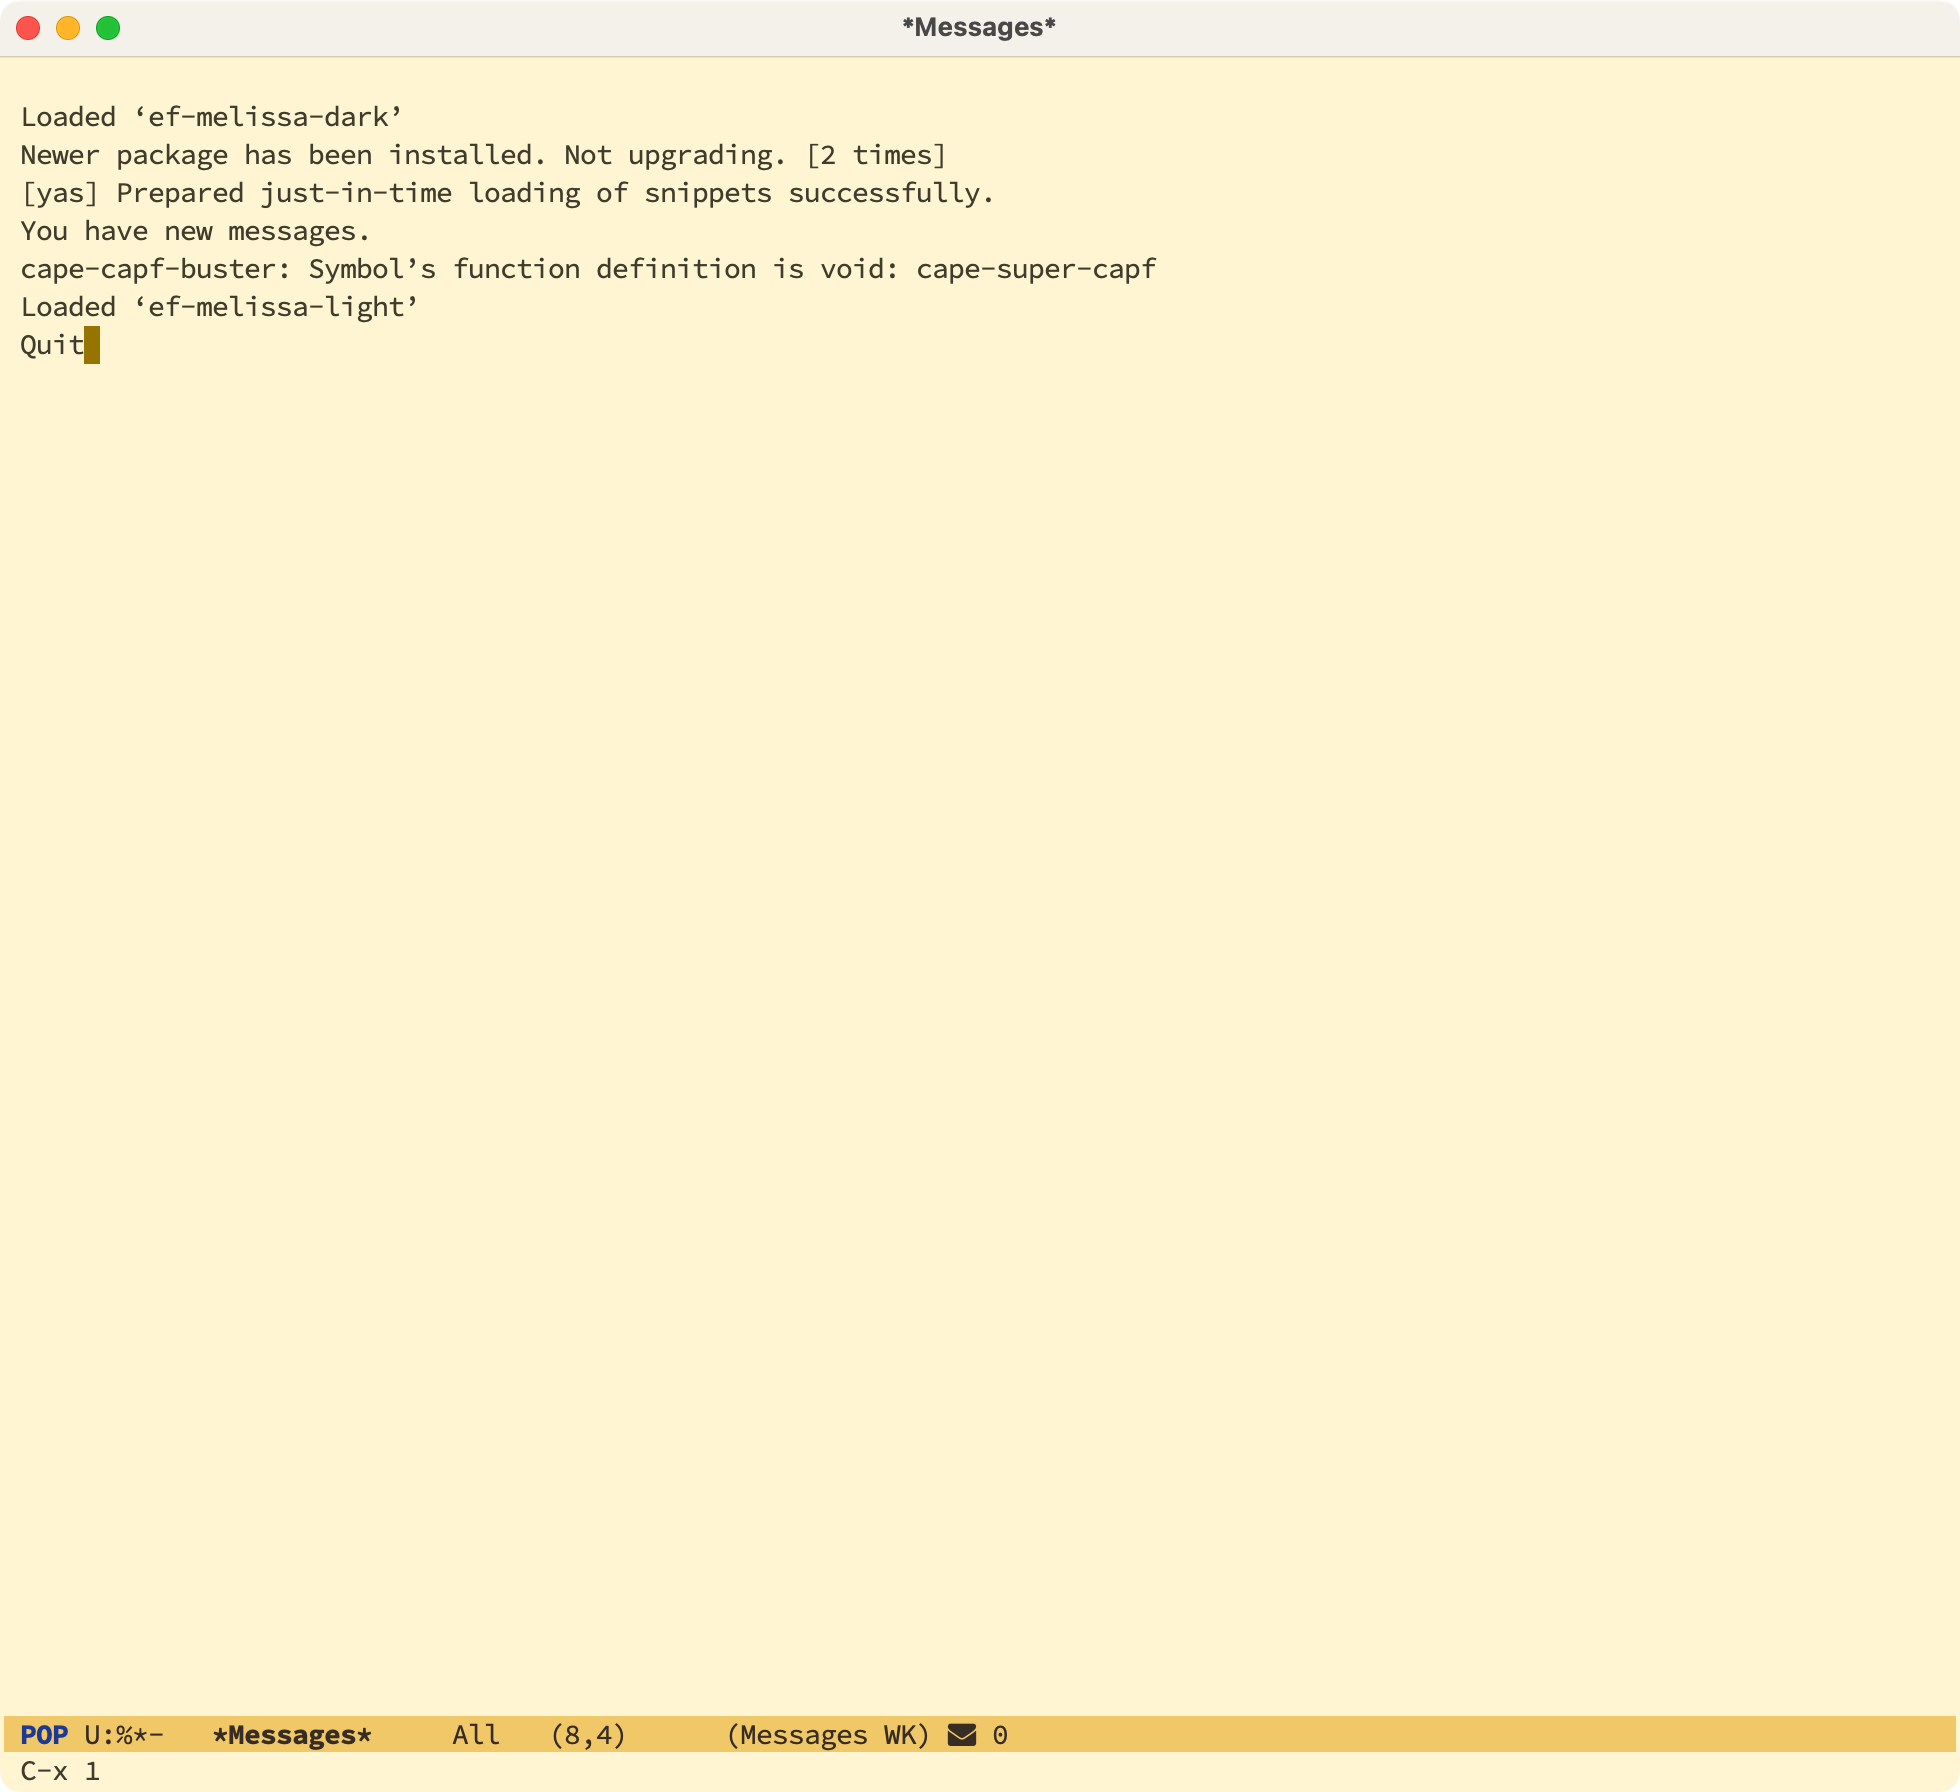This screenshot has height=1792, width=1960.
Task: Click the "You have new messages." line
Action: (195, 231)
